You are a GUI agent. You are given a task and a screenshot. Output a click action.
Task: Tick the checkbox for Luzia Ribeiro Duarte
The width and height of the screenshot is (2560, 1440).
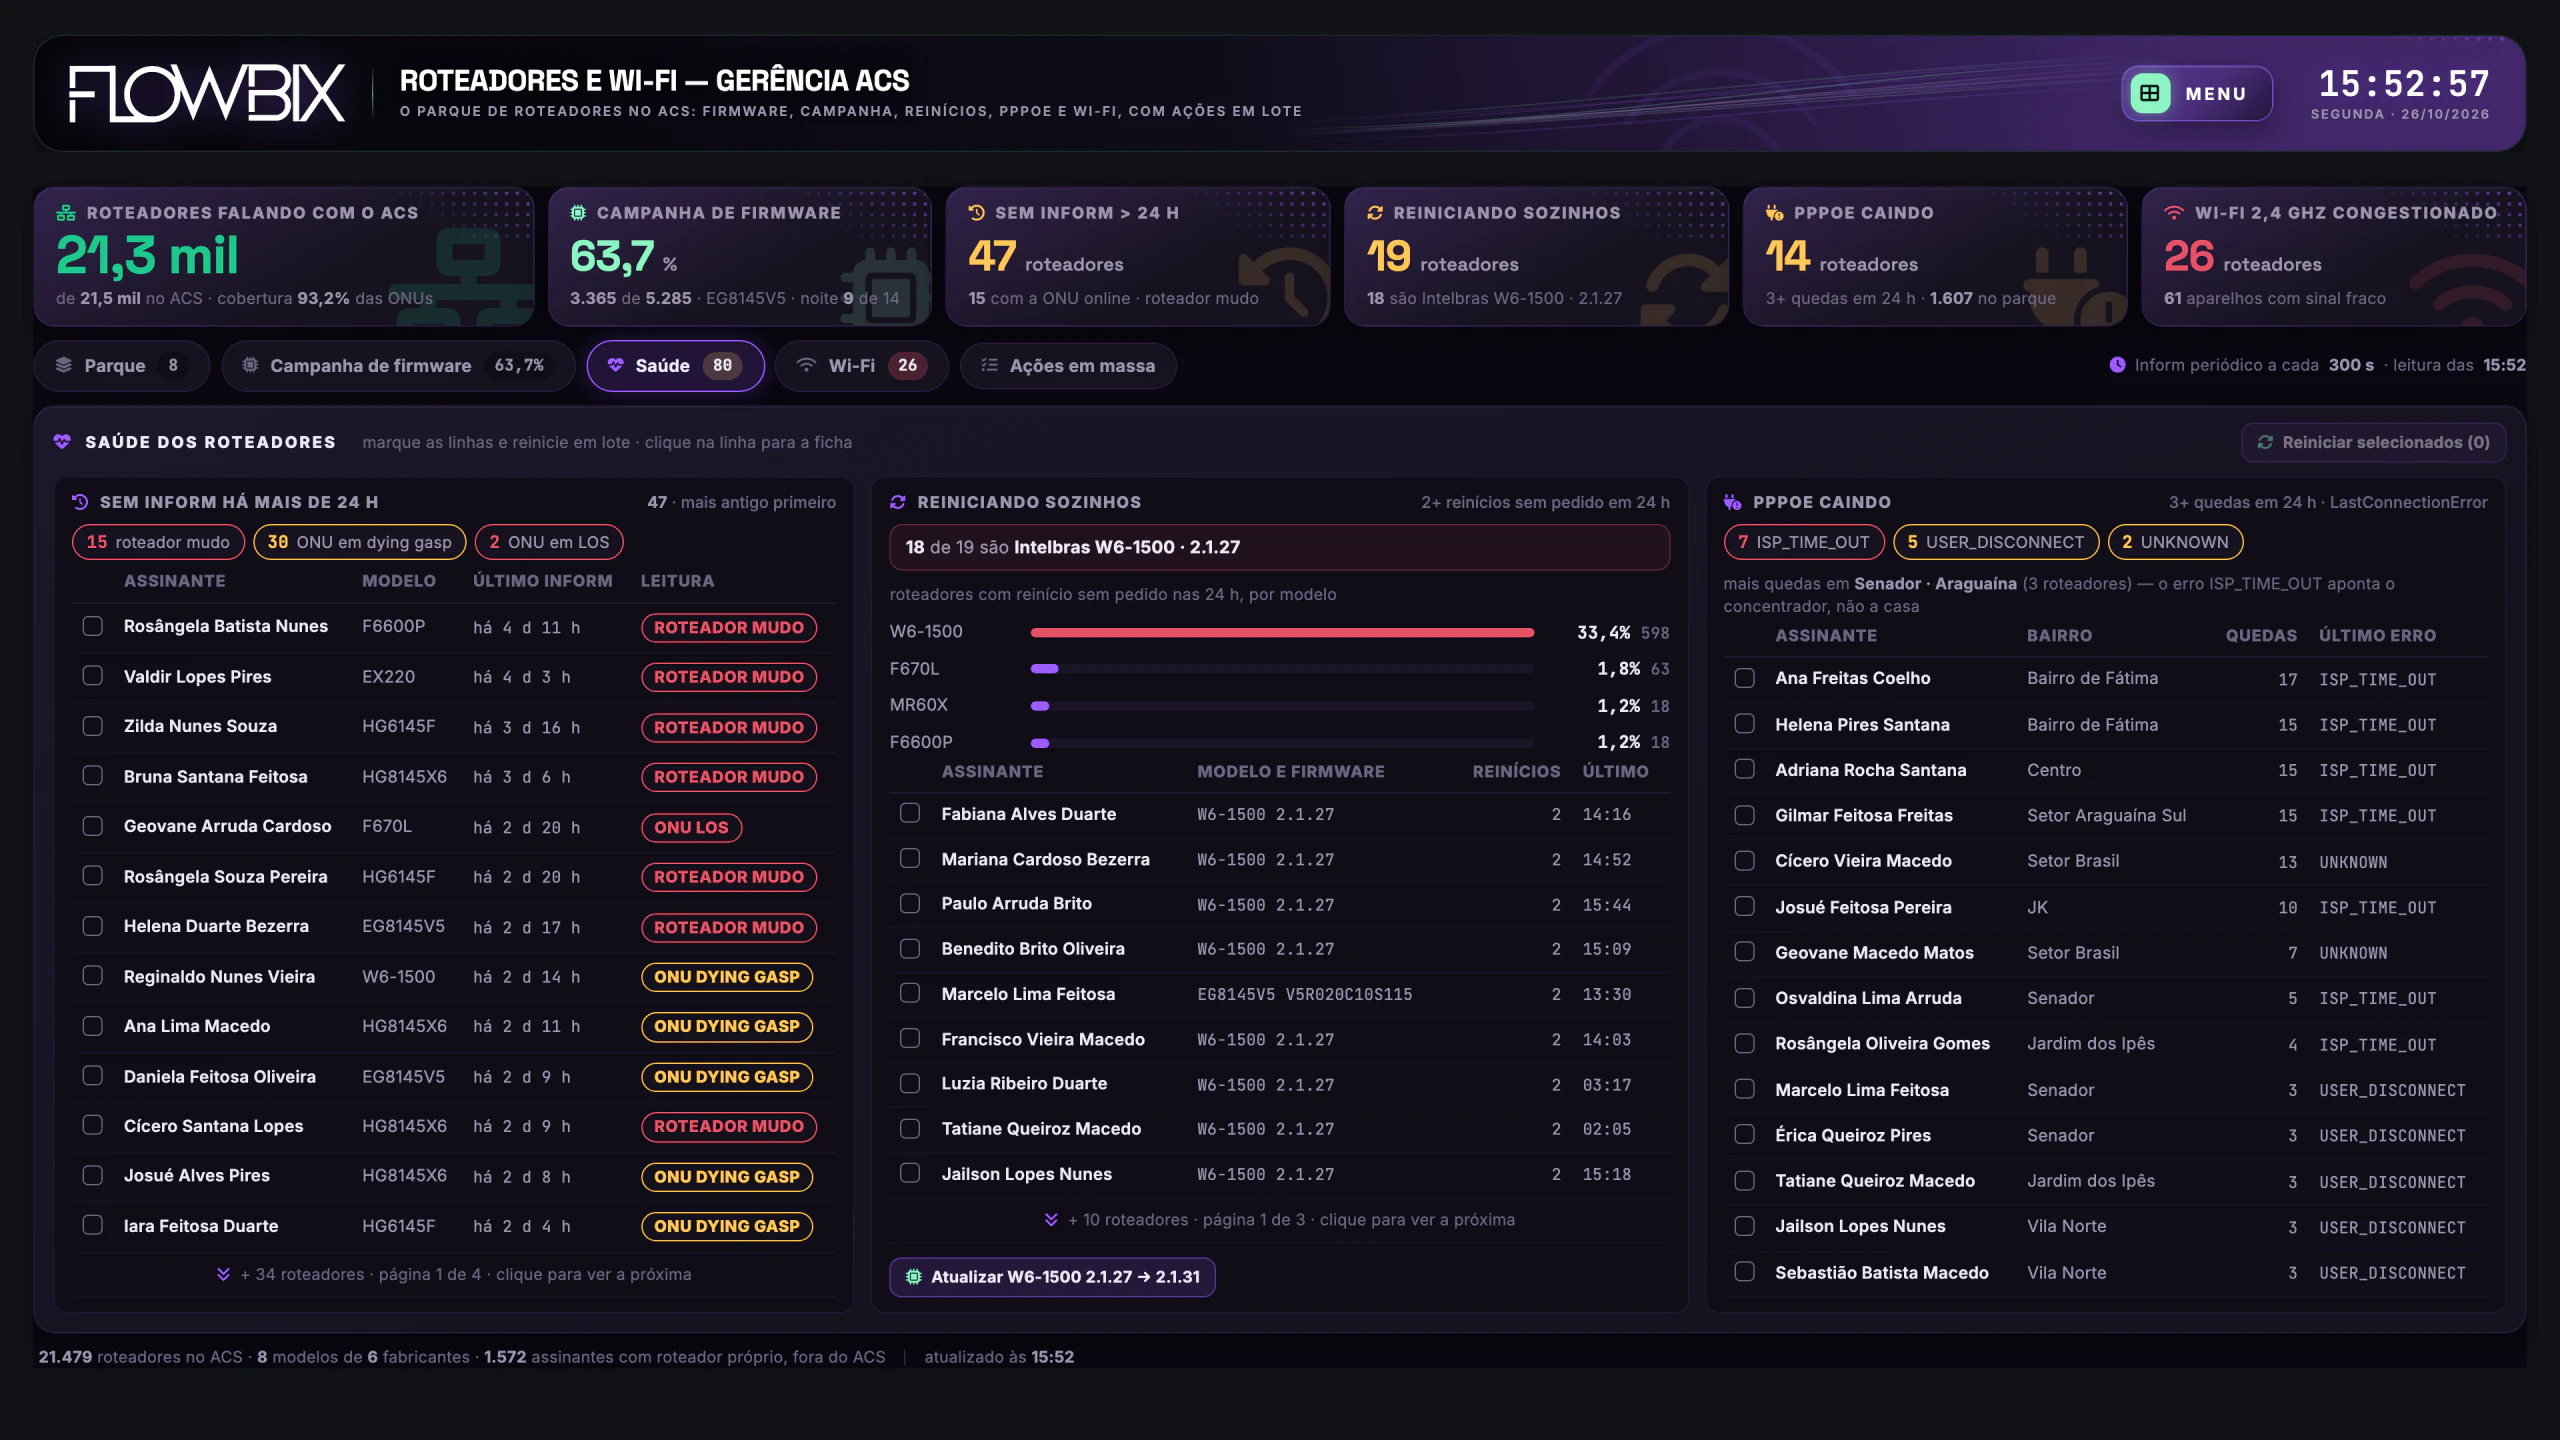(x=910, y=1083)
